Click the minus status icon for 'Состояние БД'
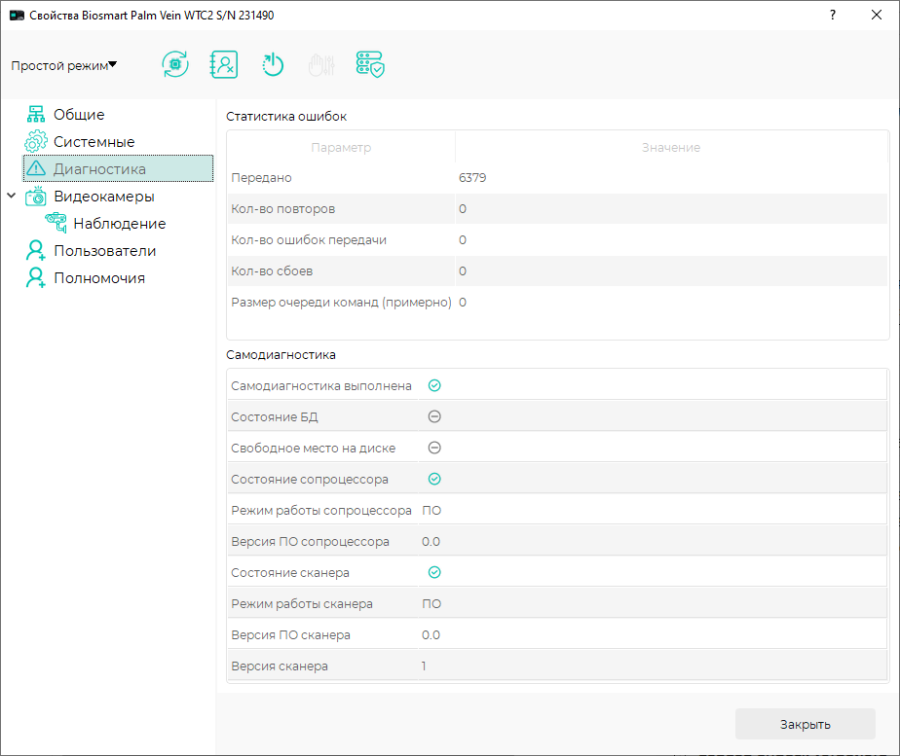The image size is (900, 756). point(435,416)
